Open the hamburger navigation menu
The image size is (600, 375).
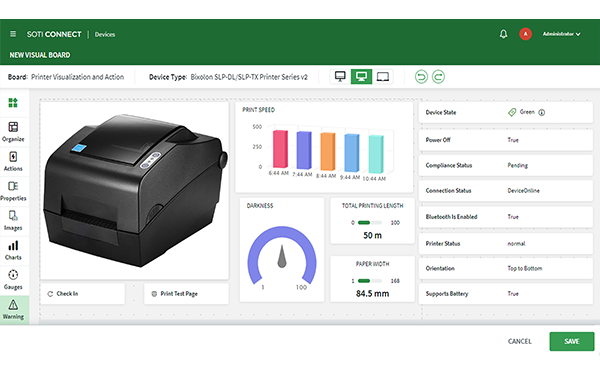pos(13,34)
